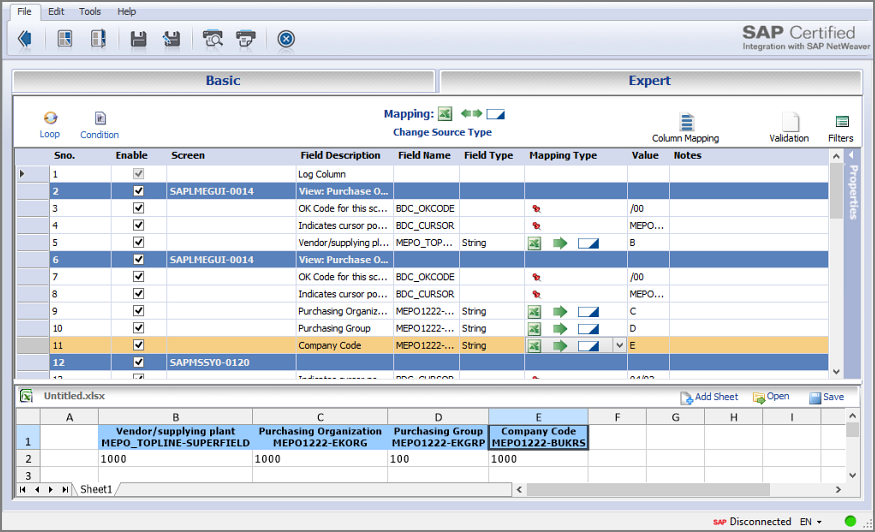Toggle Enable checkbox for SAPMSSY0-0120 row

click(x=138, y=362)
